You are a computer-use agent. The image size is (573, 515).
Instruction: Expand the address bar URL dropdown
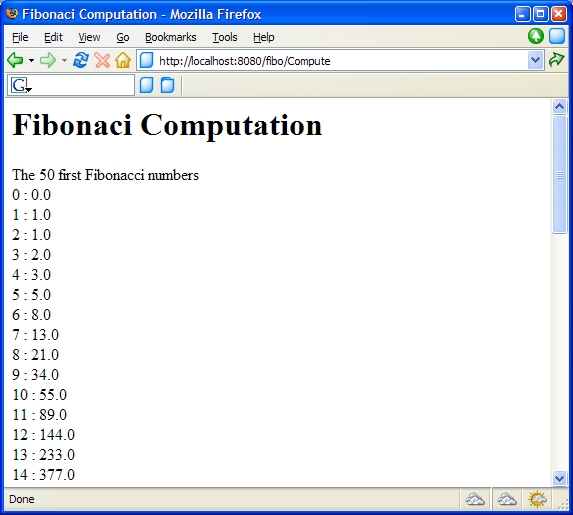[535, 60]
